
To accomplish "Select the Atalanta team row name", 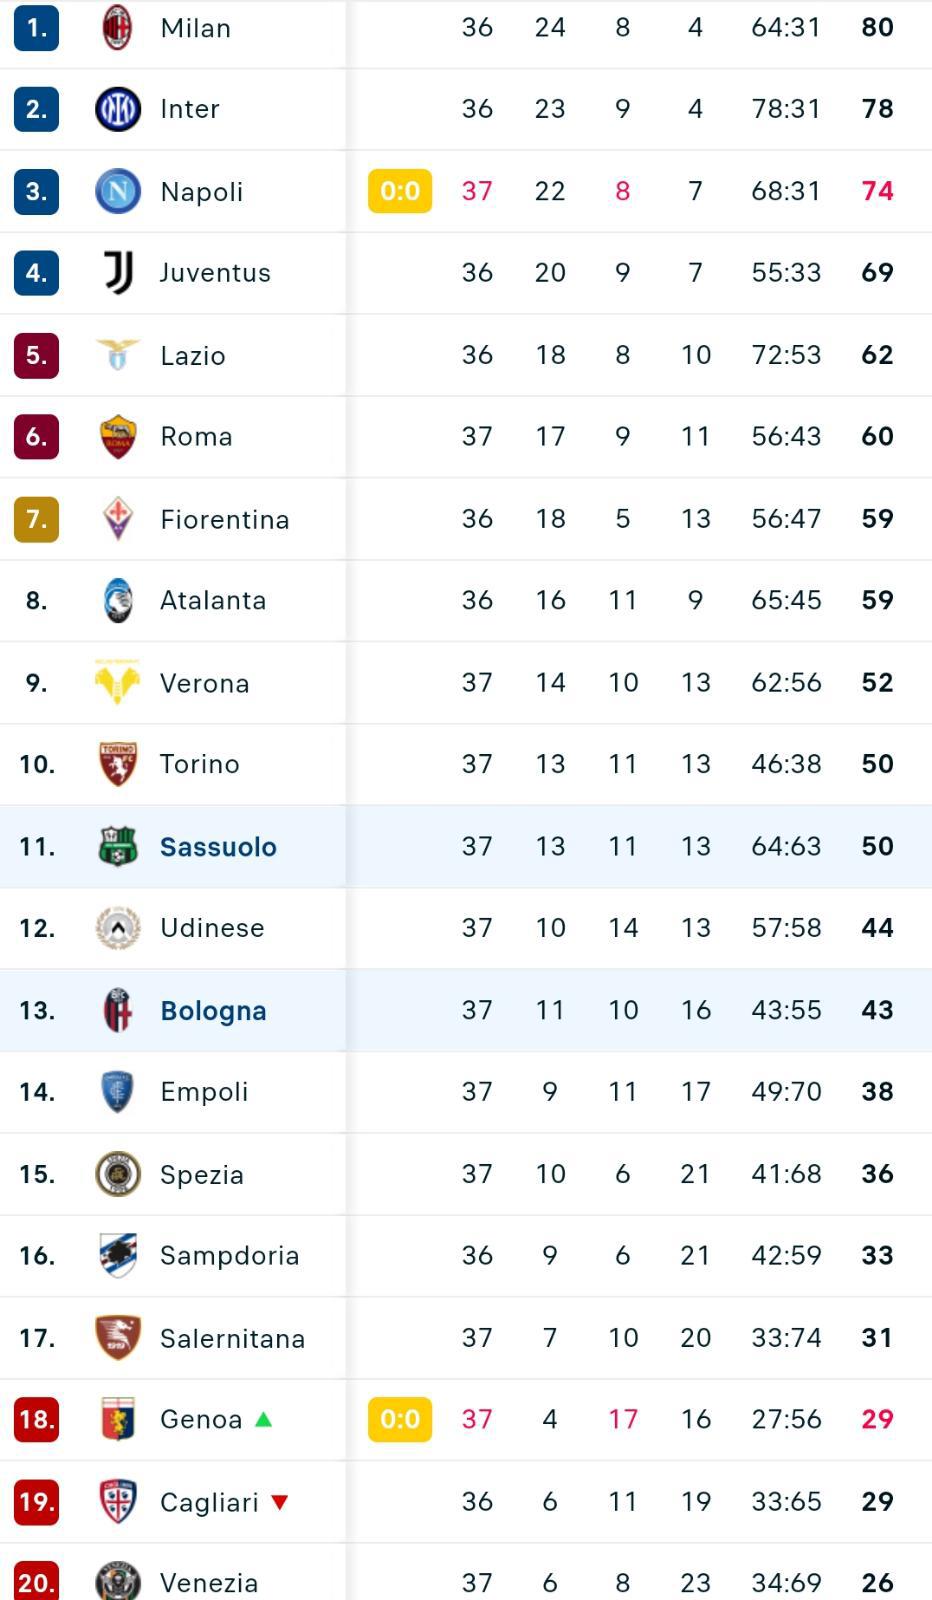I will [213, 600].
